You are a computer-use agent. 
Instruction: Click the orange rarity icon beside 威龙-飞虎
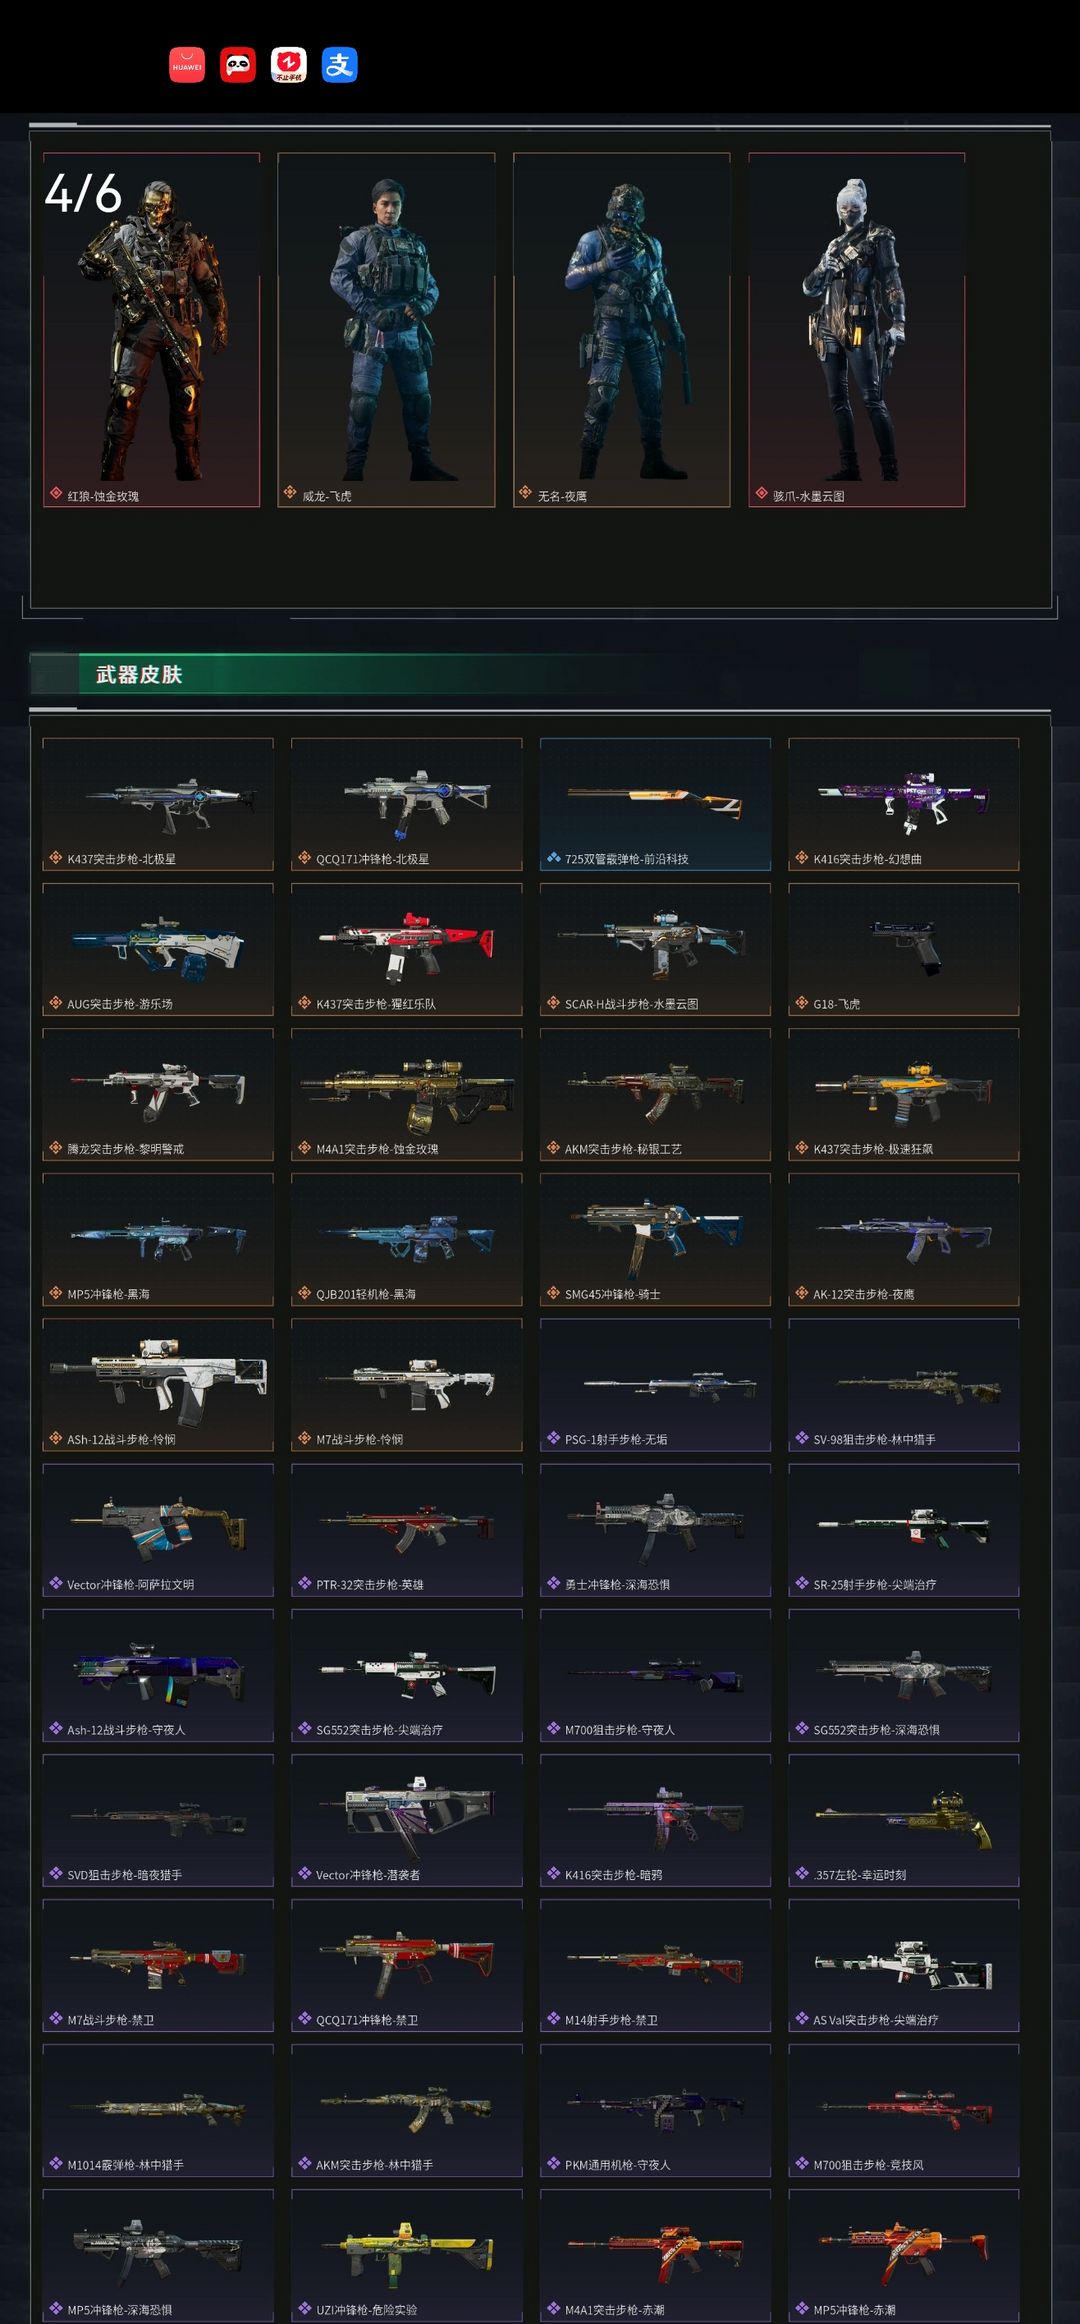click(x=290, y=493)
